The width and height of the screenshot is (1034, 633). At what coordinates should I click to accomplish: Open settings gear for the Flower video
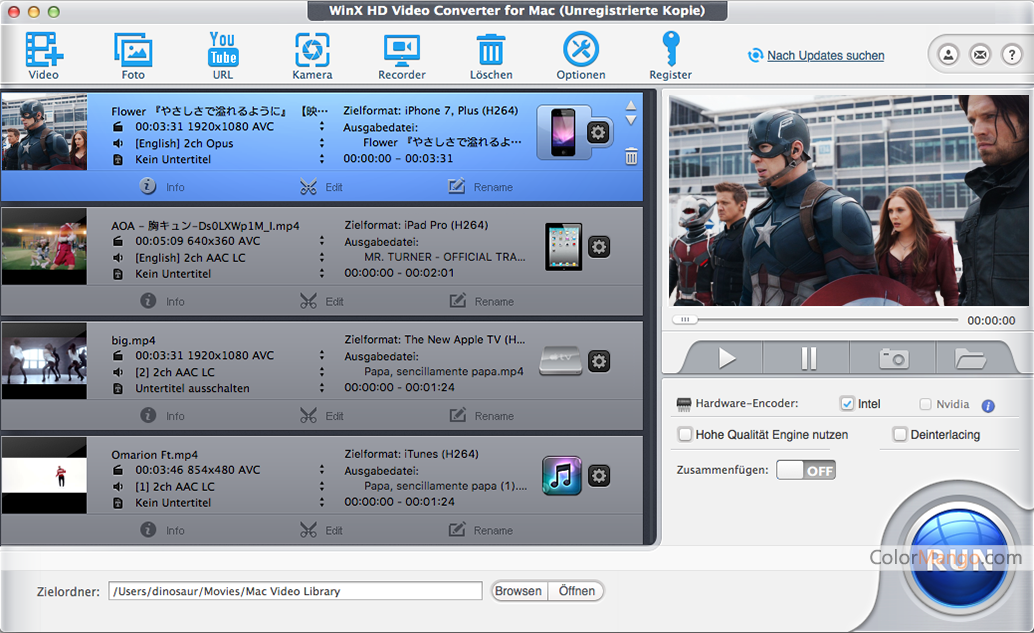pos(598,133)
